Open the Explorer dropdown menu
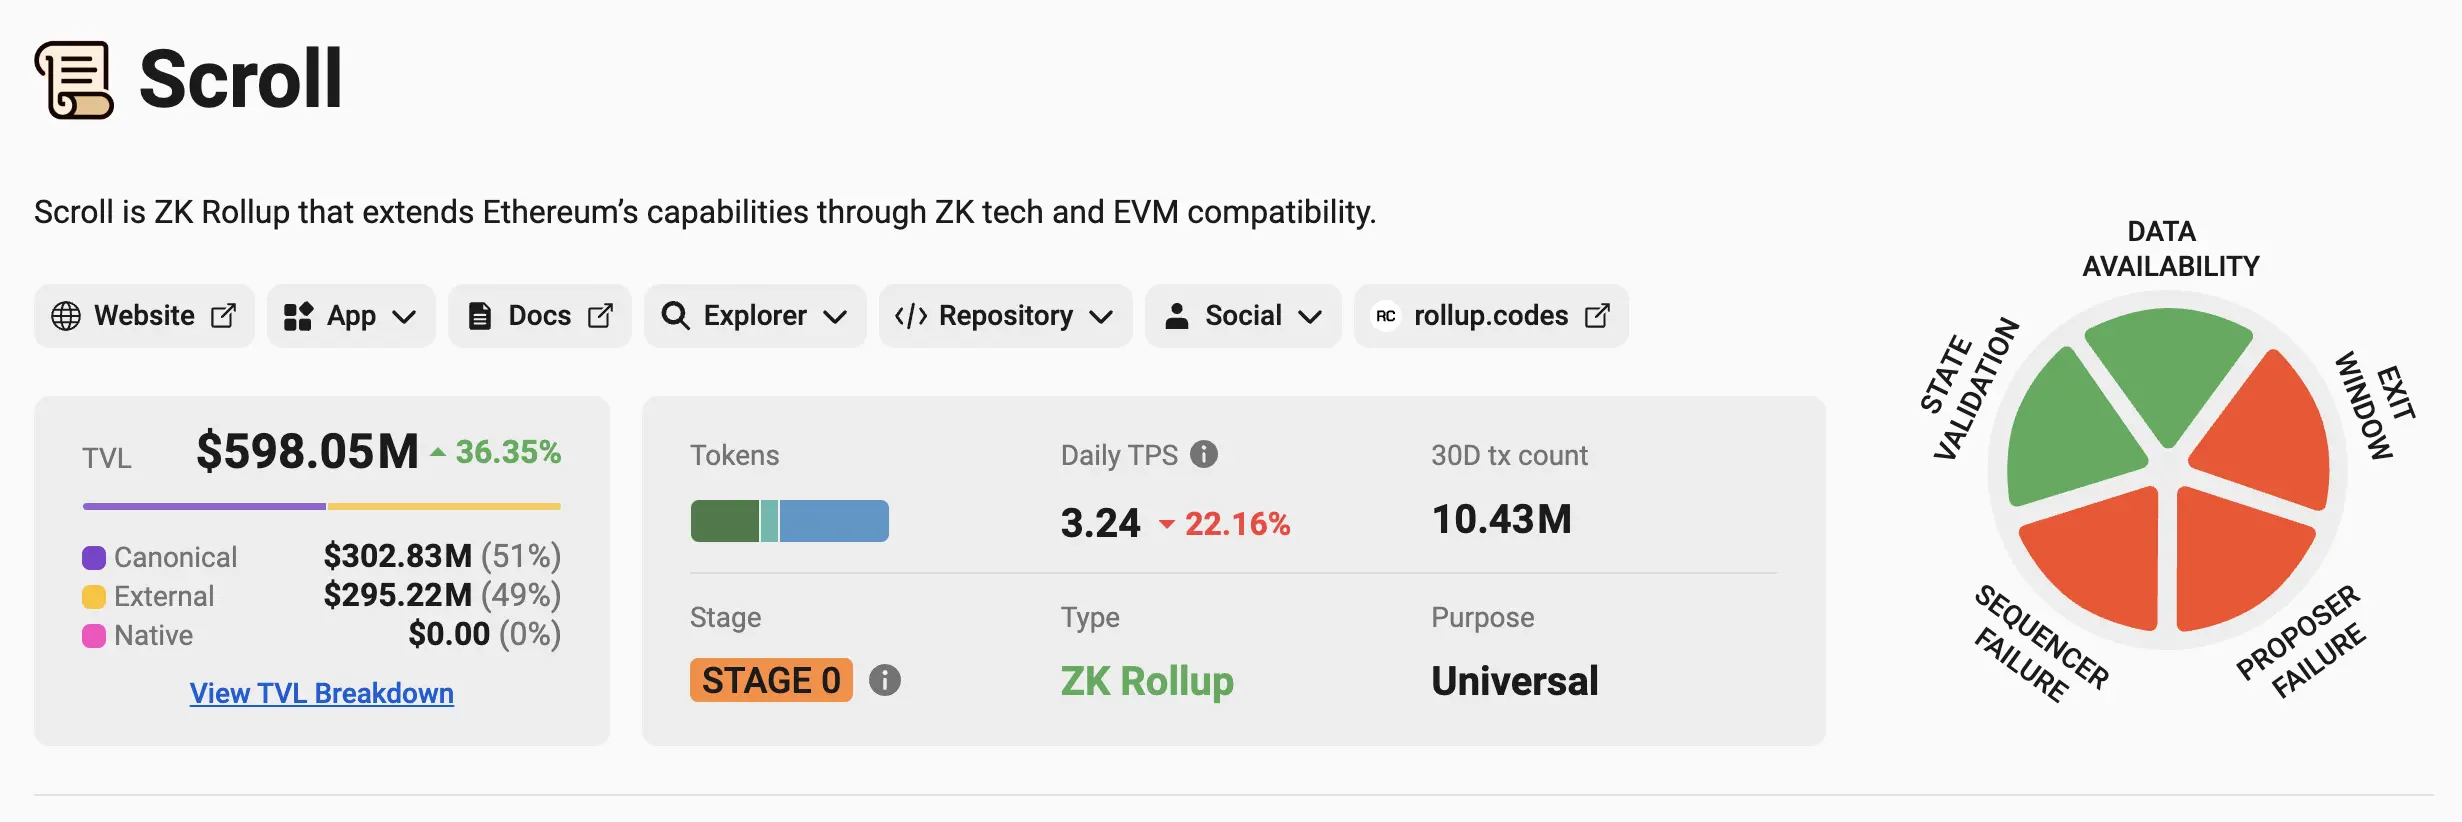 coord(835,317)
